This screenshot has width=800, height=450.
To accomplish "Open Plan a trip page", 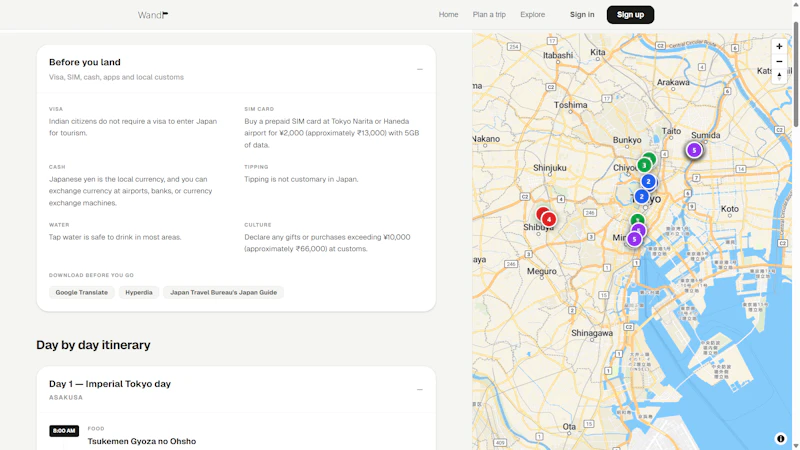I will (489, 15).
